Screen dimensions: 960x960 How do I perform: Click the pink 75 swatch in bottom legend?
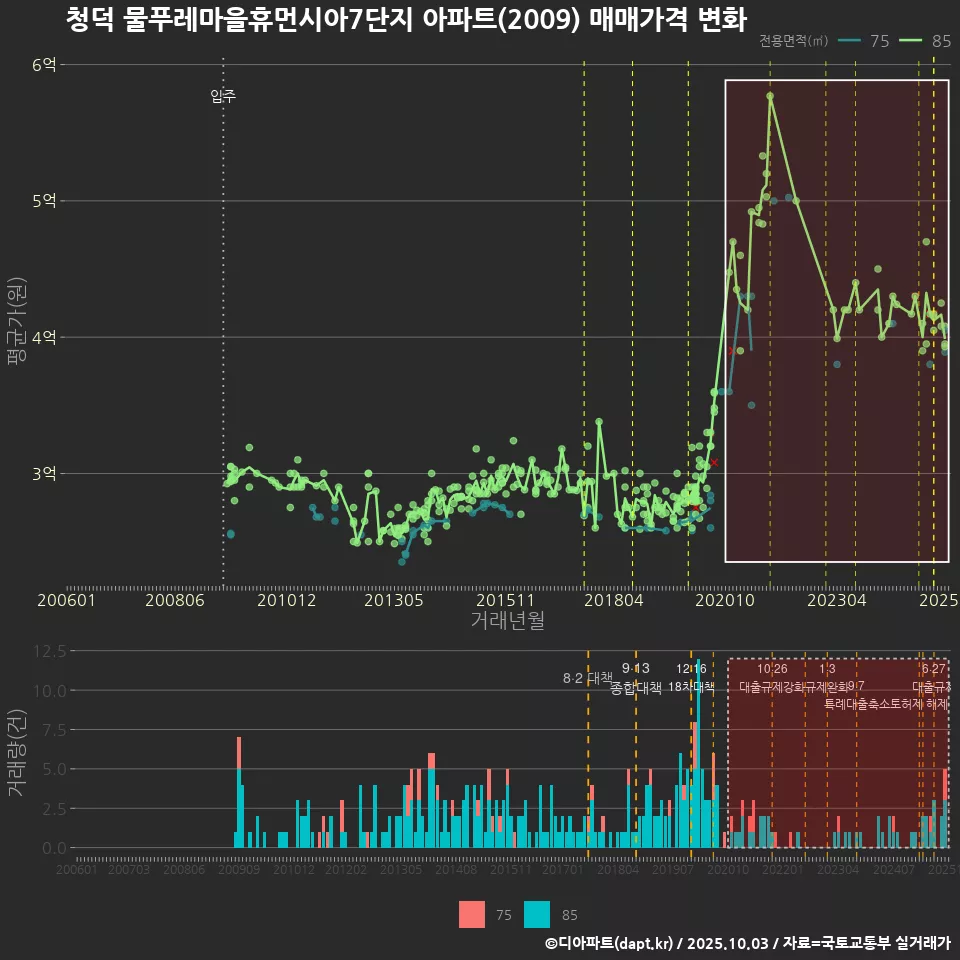[x=472, y=914]
